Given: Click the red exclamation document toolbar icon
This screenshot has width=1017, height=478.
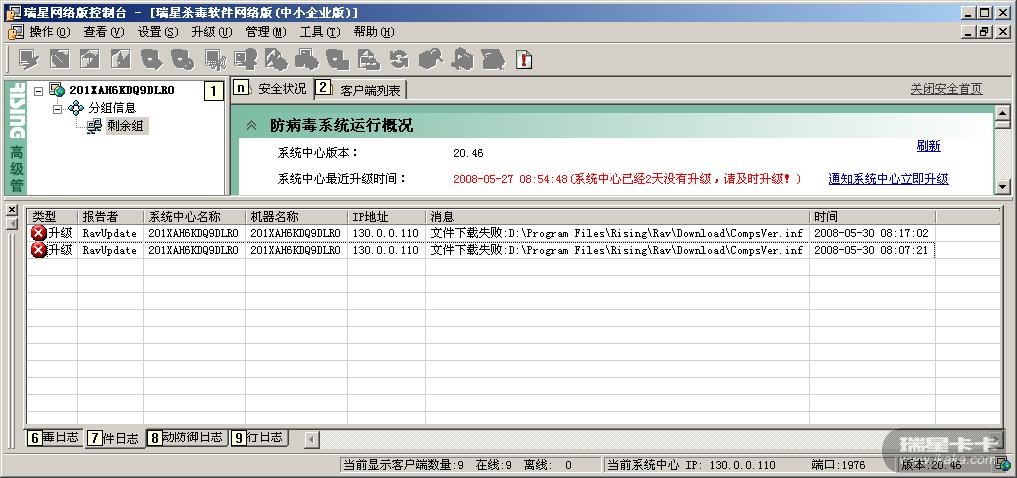Looking at the screenshot, I should [524, 60].
